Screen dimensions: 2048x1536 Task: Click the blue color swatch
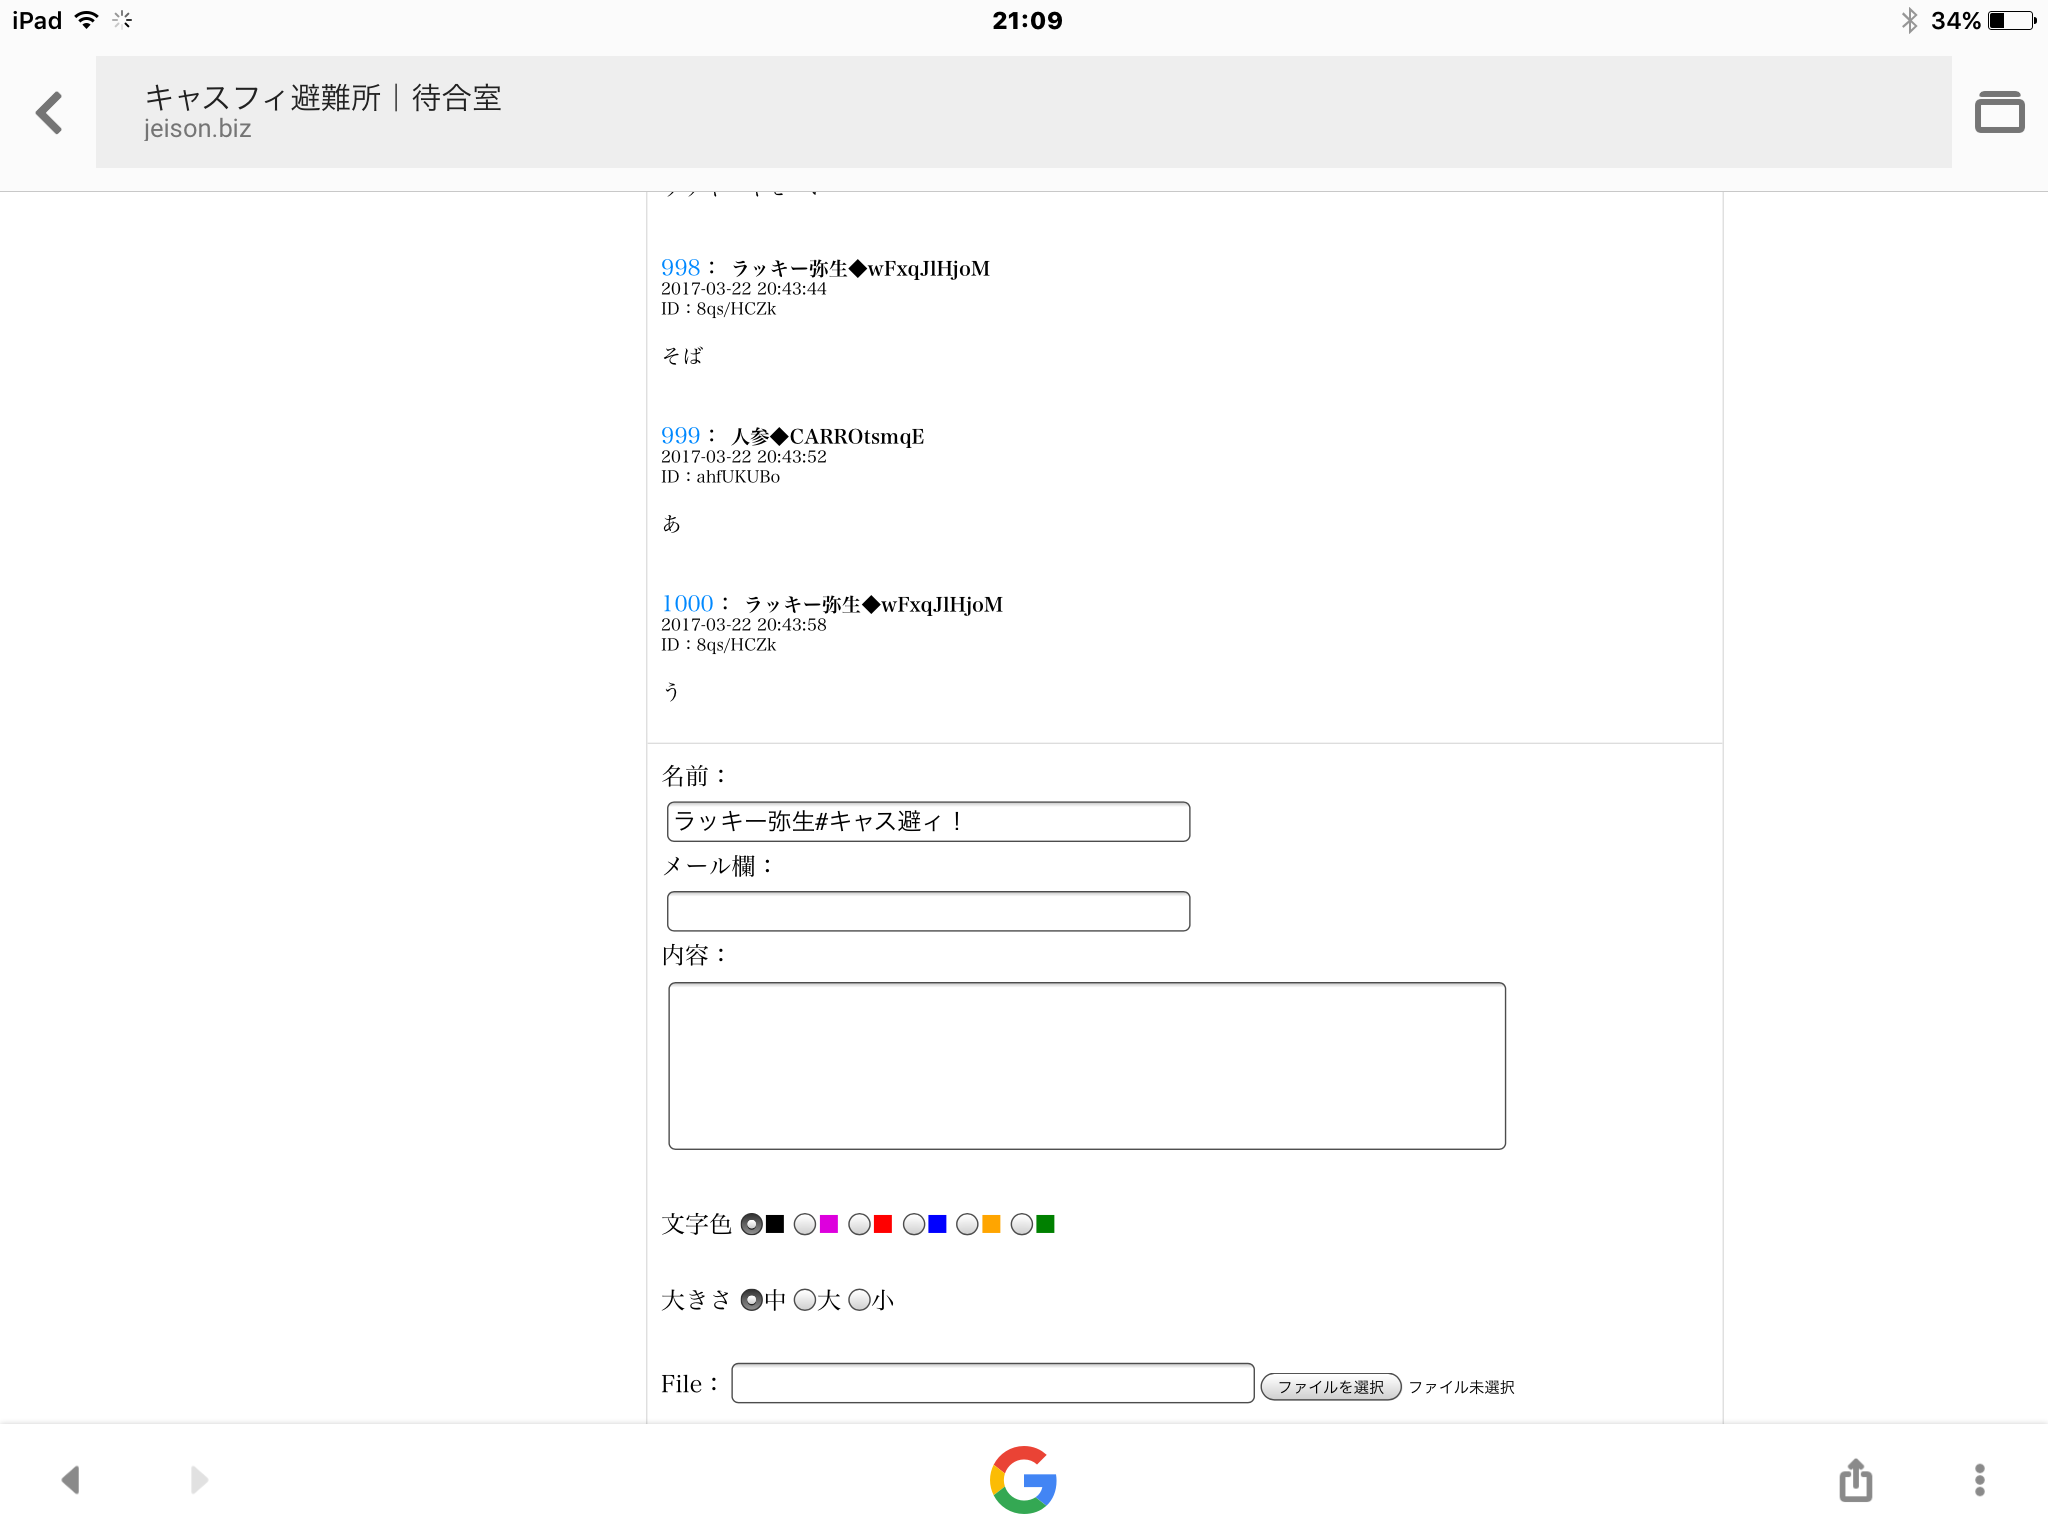pyautogui.click(x=937, y=1225)
